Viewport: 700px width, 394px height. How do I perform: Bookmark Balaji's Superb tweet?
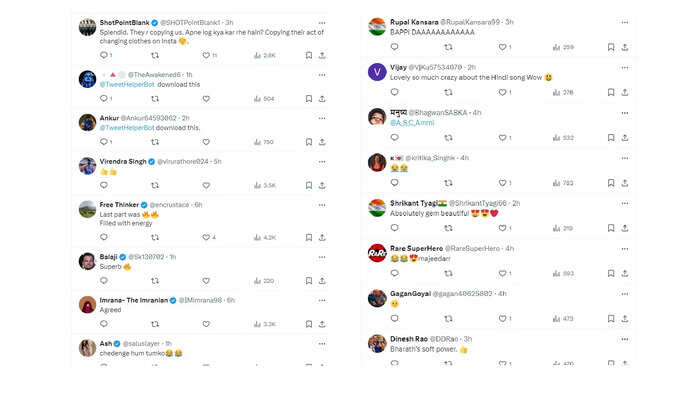coord(308,281)
